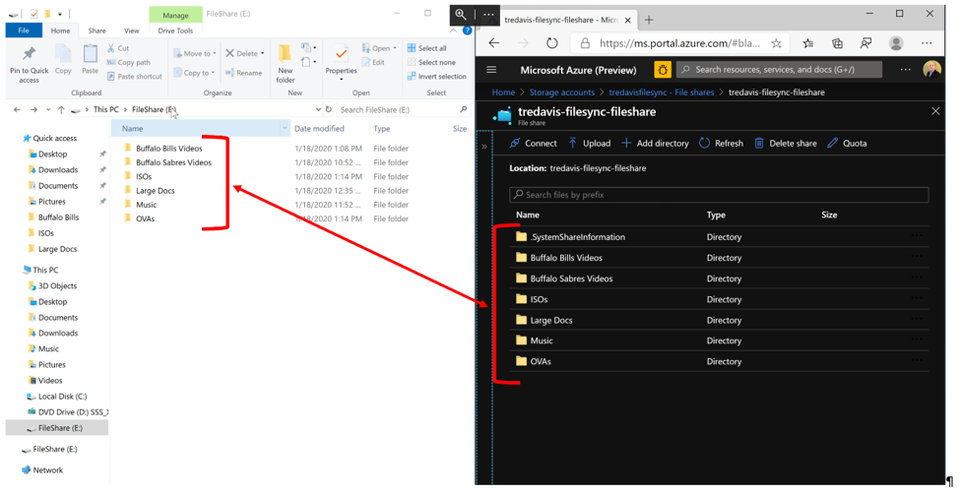Open the Move to dropdown

pyautogui.click(x=195, y=53)
